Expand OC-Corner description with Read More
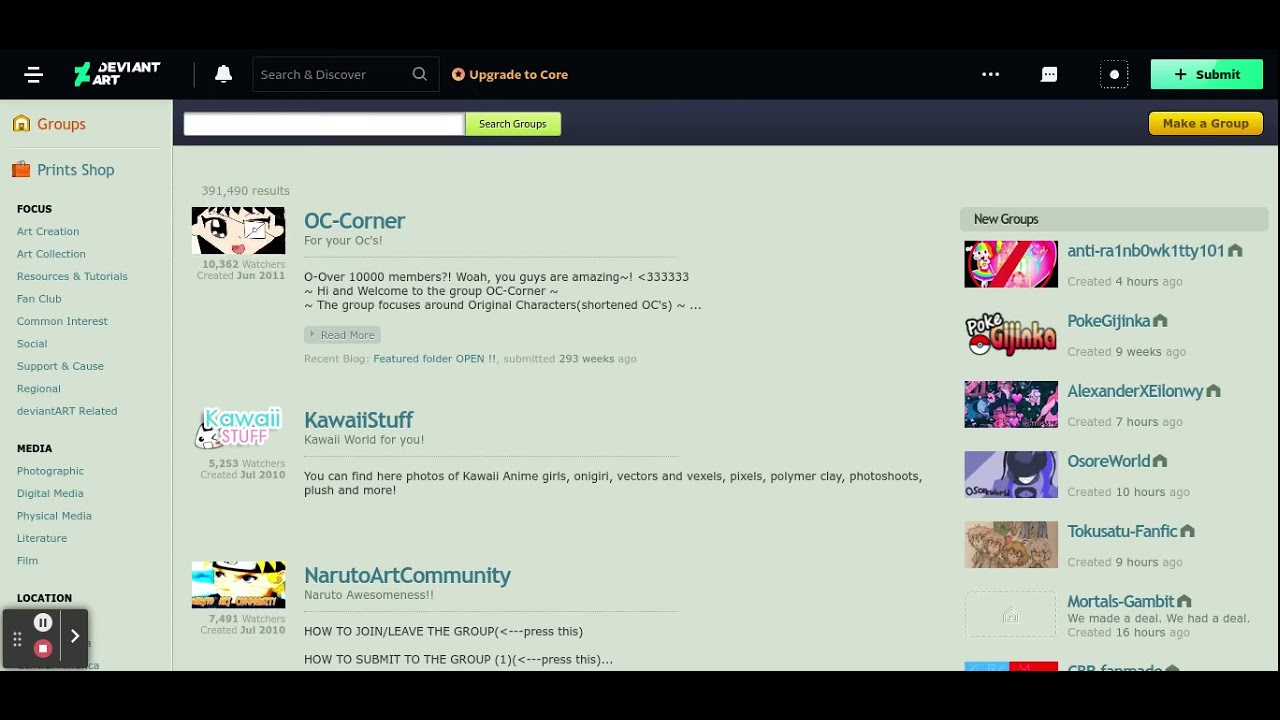This screenshot has height=720, width=1280. pos(342,335)
